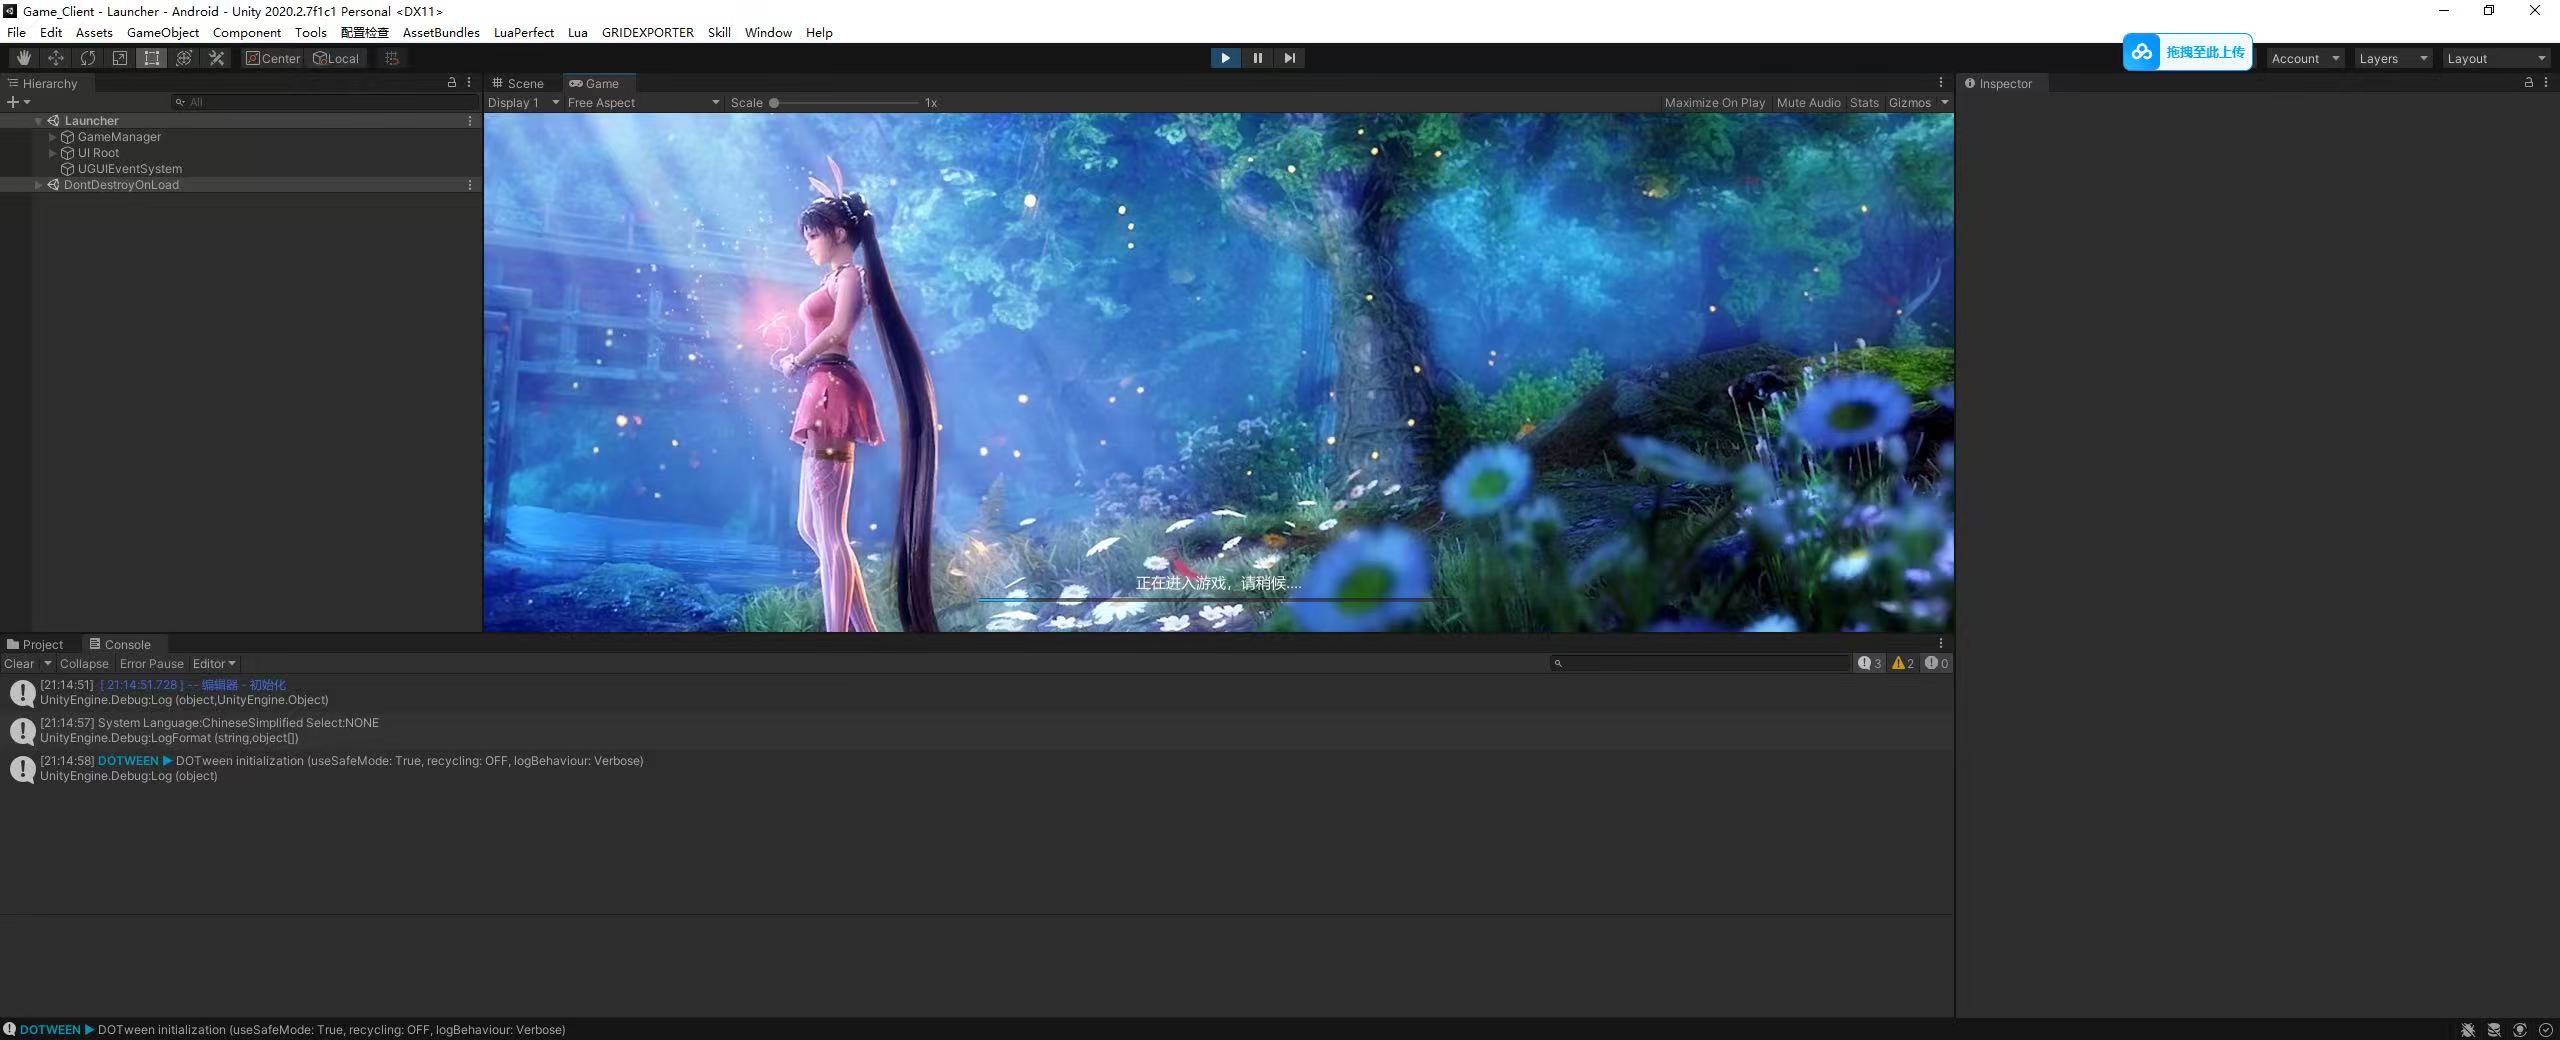Screen dimensions: 2560x1040
Task: Adjust the Game view Scale slider
Action: [774, 103]
